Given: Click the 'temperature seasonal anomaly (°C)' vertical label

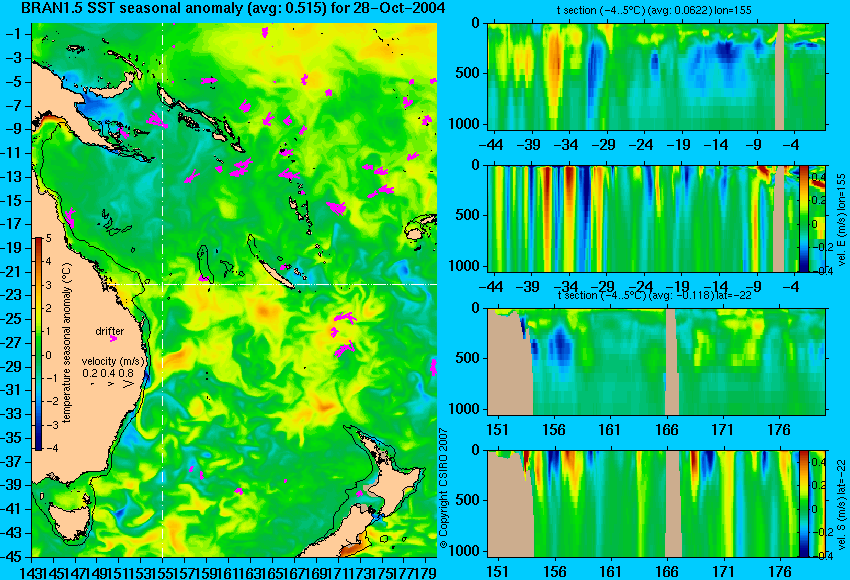Looking at the screenshot, I should (x=67, y=343).
